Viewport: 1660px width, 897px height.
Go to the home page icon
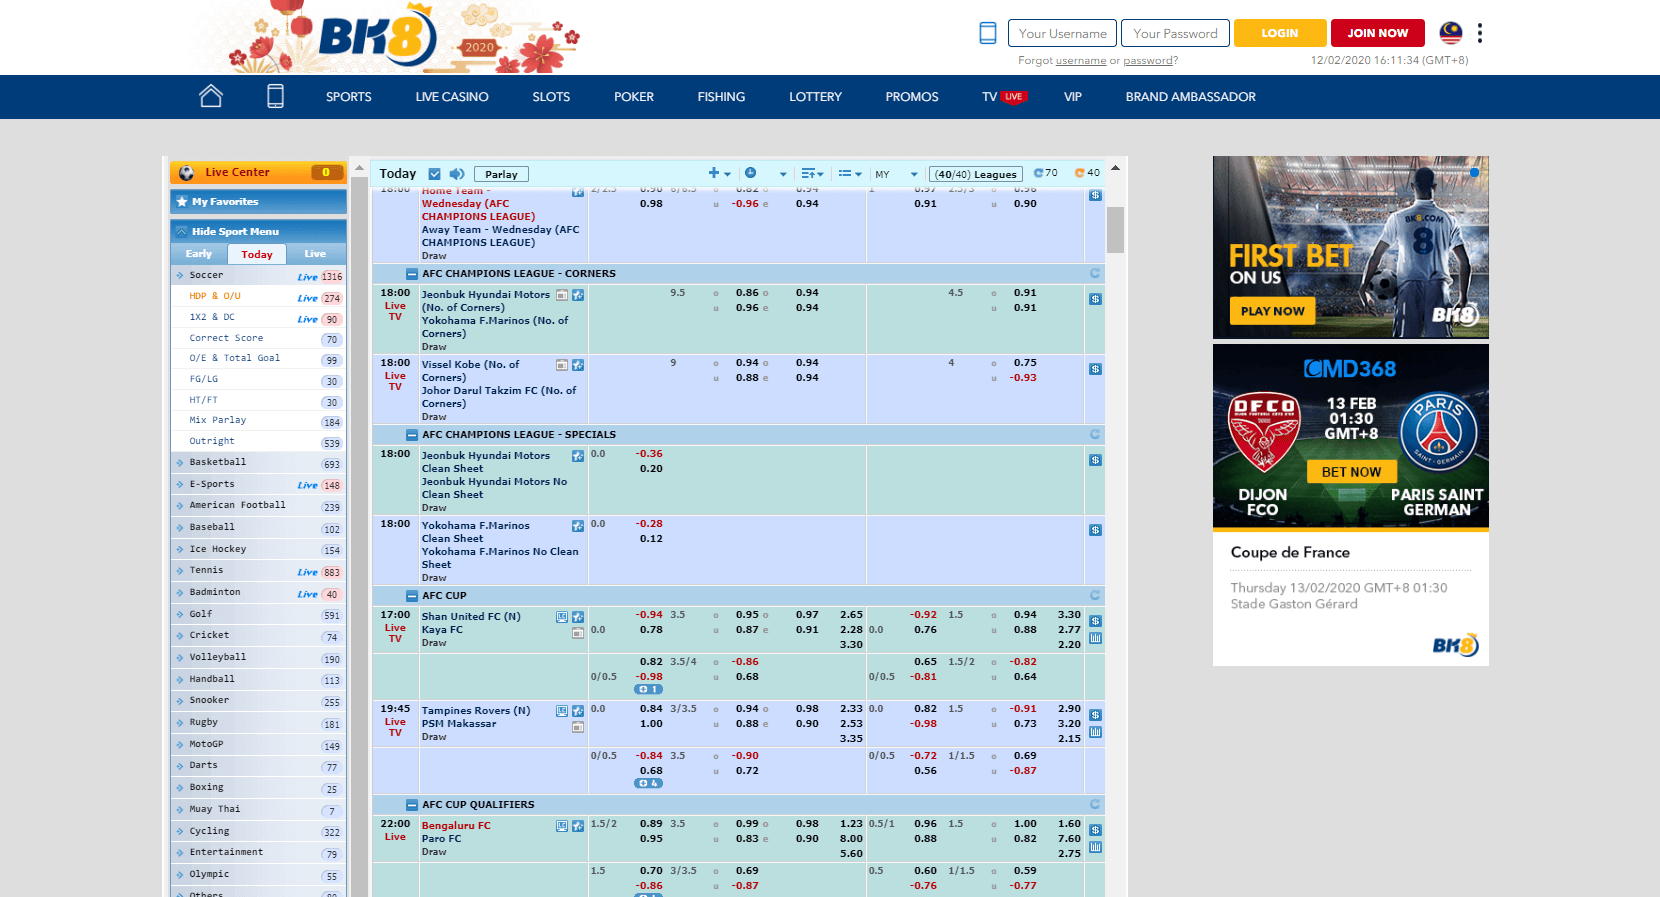click(x=211, y=96)
